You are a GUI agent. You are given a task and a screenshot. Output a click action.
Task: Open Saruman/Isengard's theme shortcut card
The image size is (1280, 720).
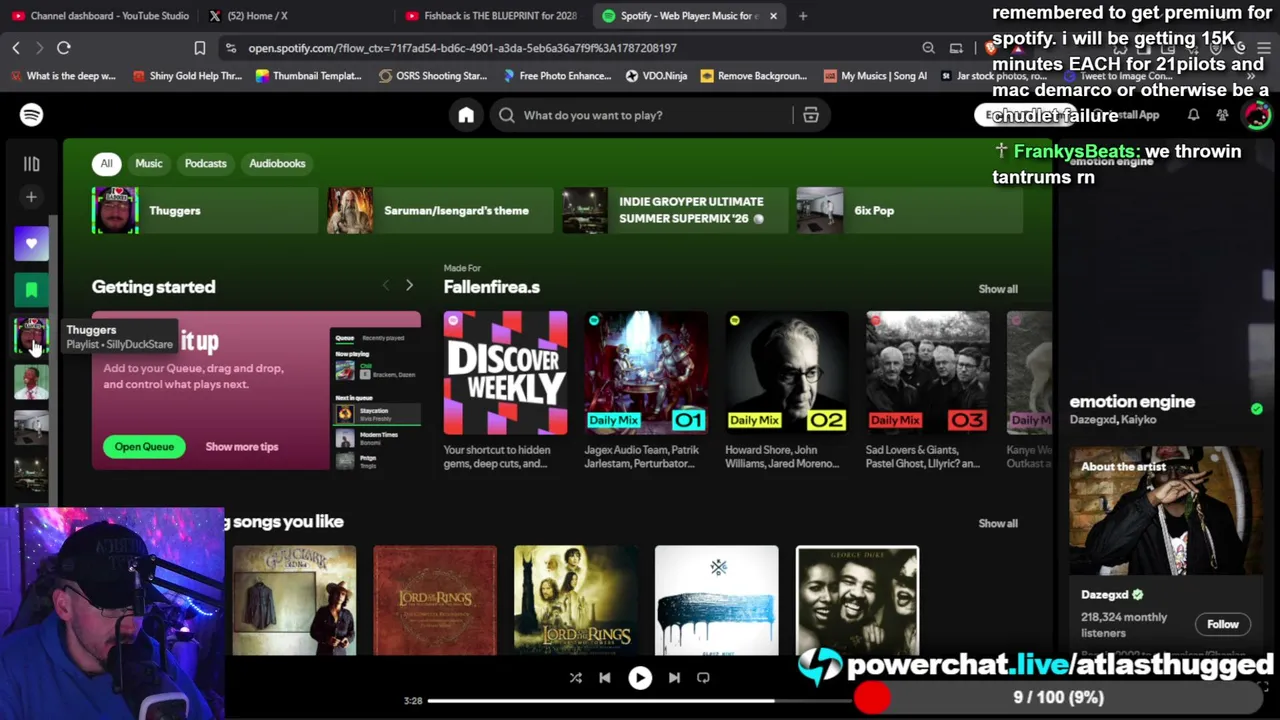(x=440, y=211)
